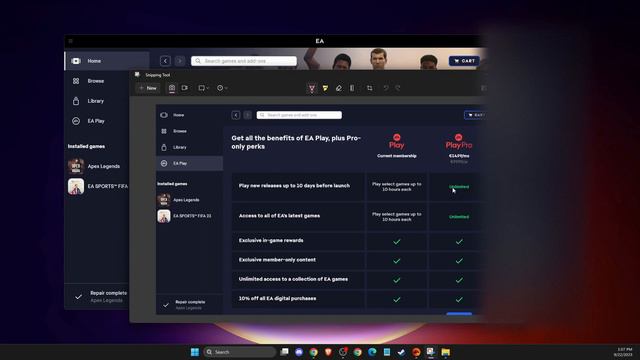Select the Image crop tool
640x360 pixels.
click(x=369, y=88)
